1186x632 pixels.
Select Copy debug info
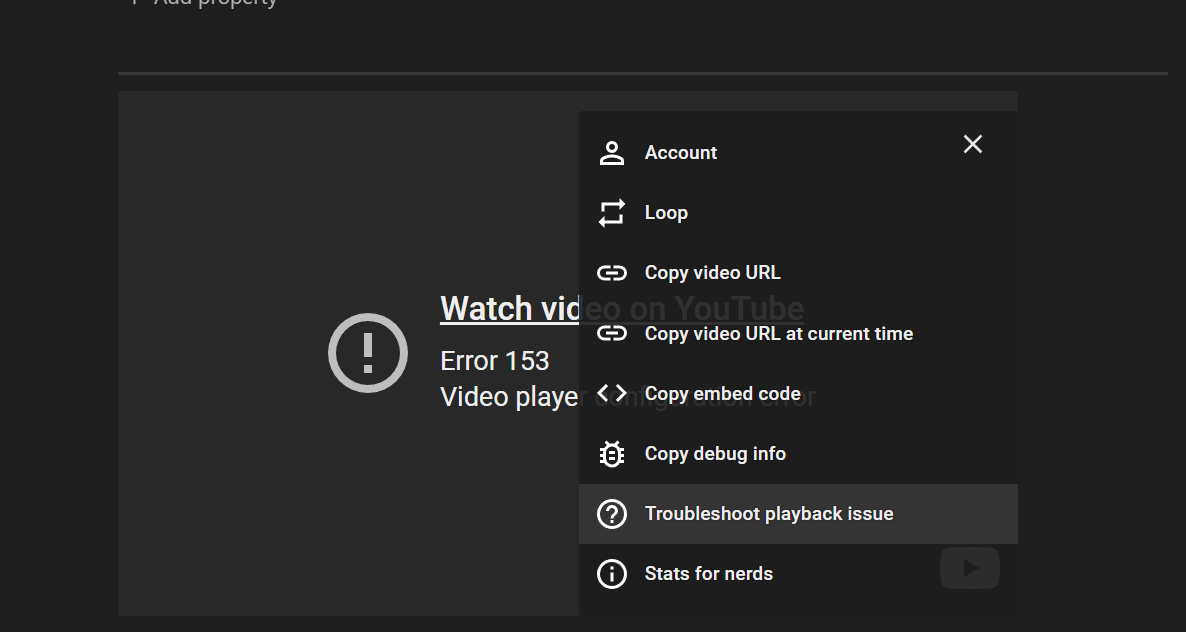pyautogui.click(x=798, y=454)
